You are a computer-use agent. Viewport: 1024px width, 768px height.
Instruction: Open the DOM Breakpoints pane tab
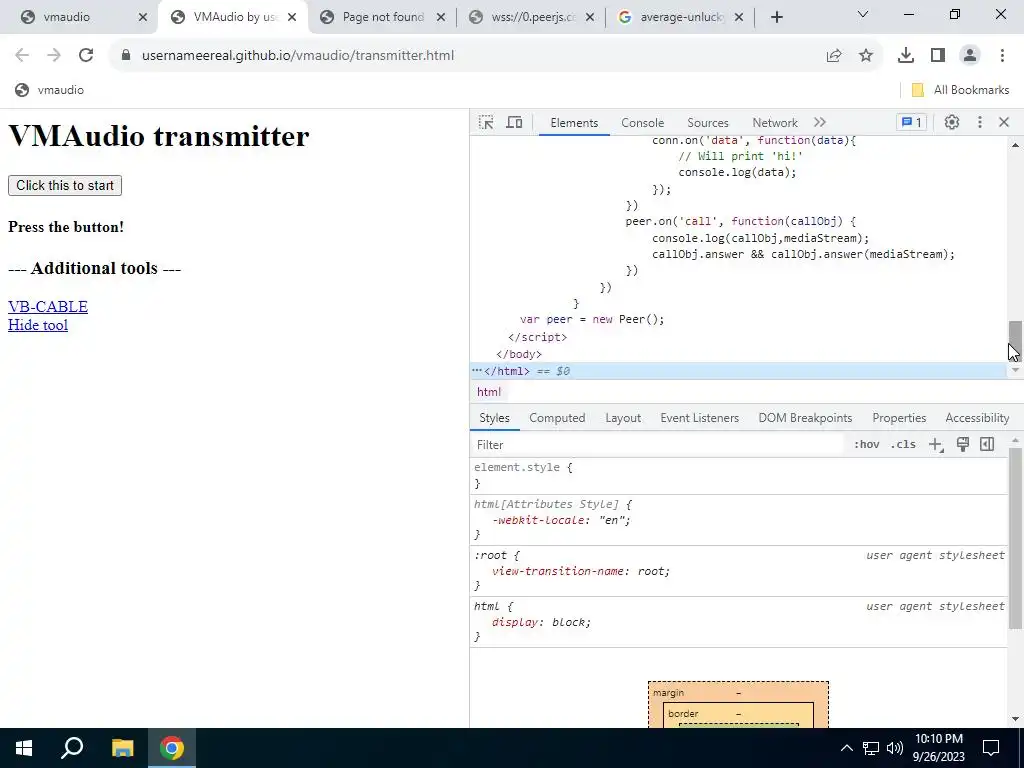[805, 418]
